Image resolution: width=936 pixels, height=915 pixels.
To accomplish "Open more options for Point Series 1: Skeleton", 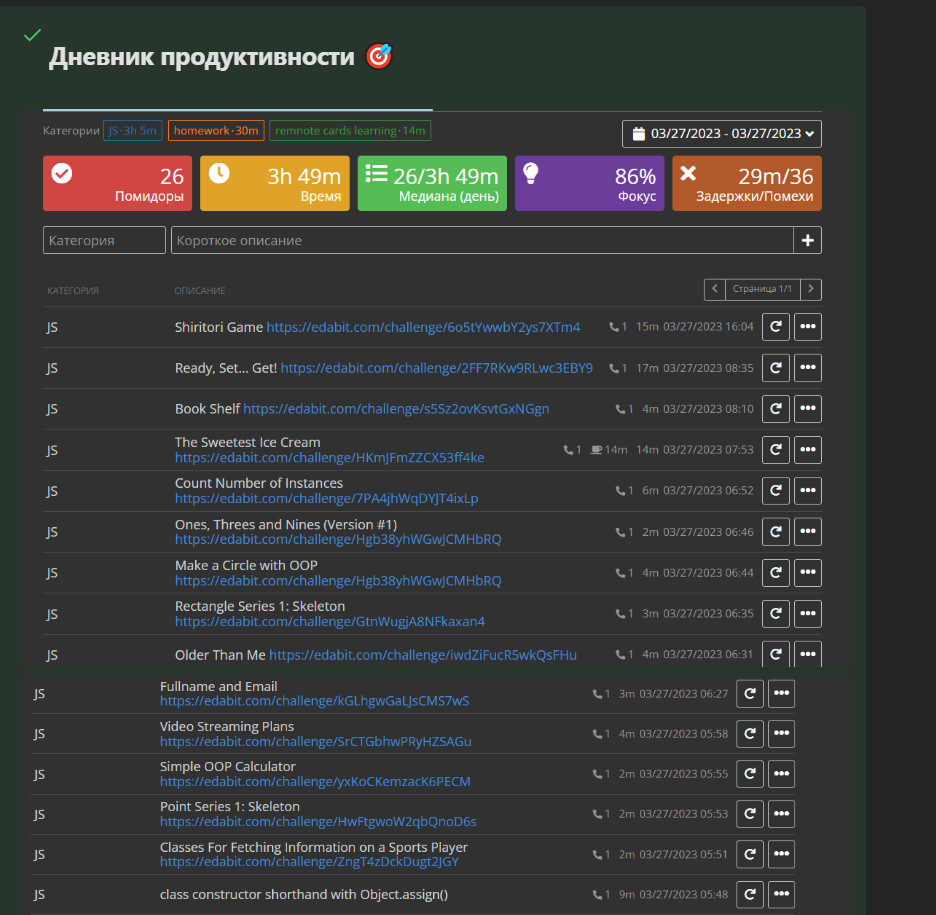I will coord(781,814).
